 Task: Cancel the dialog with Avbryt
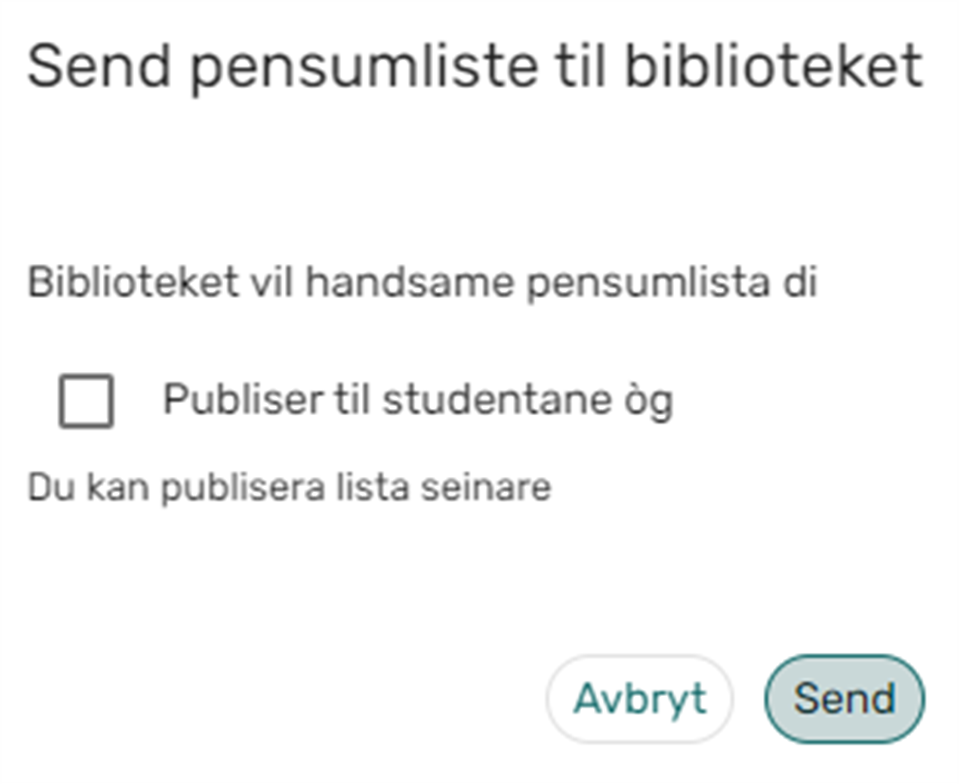639,699
